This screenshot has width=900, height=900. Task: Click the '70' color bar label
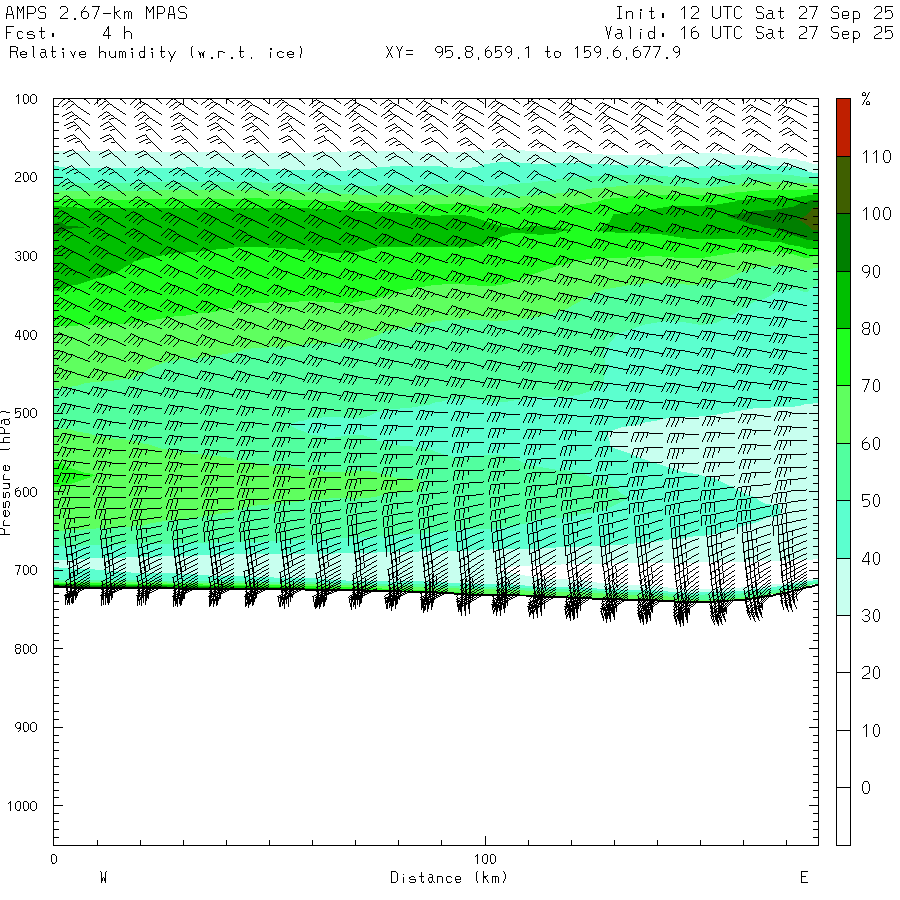click(871, 386)
